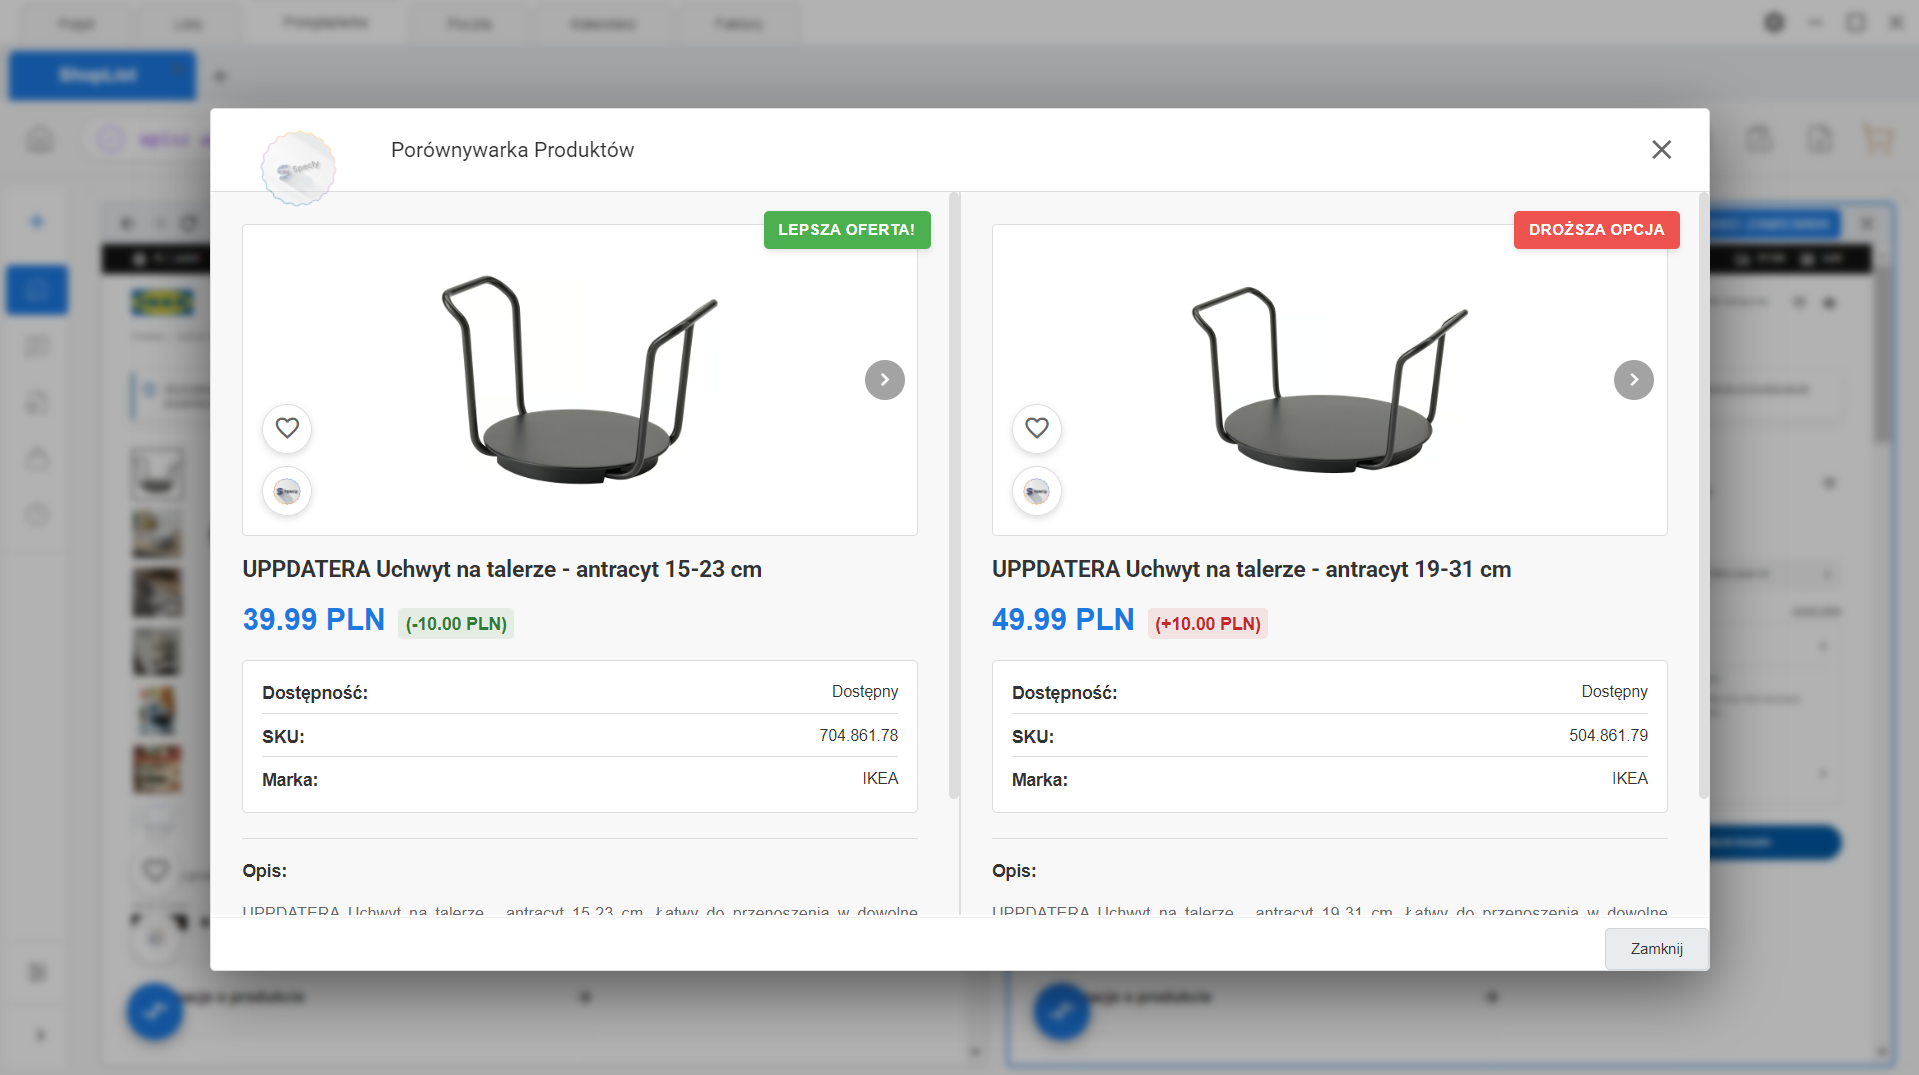Click the left product column scrollbar
The image size is (1919, 1075).
point(954,500)
